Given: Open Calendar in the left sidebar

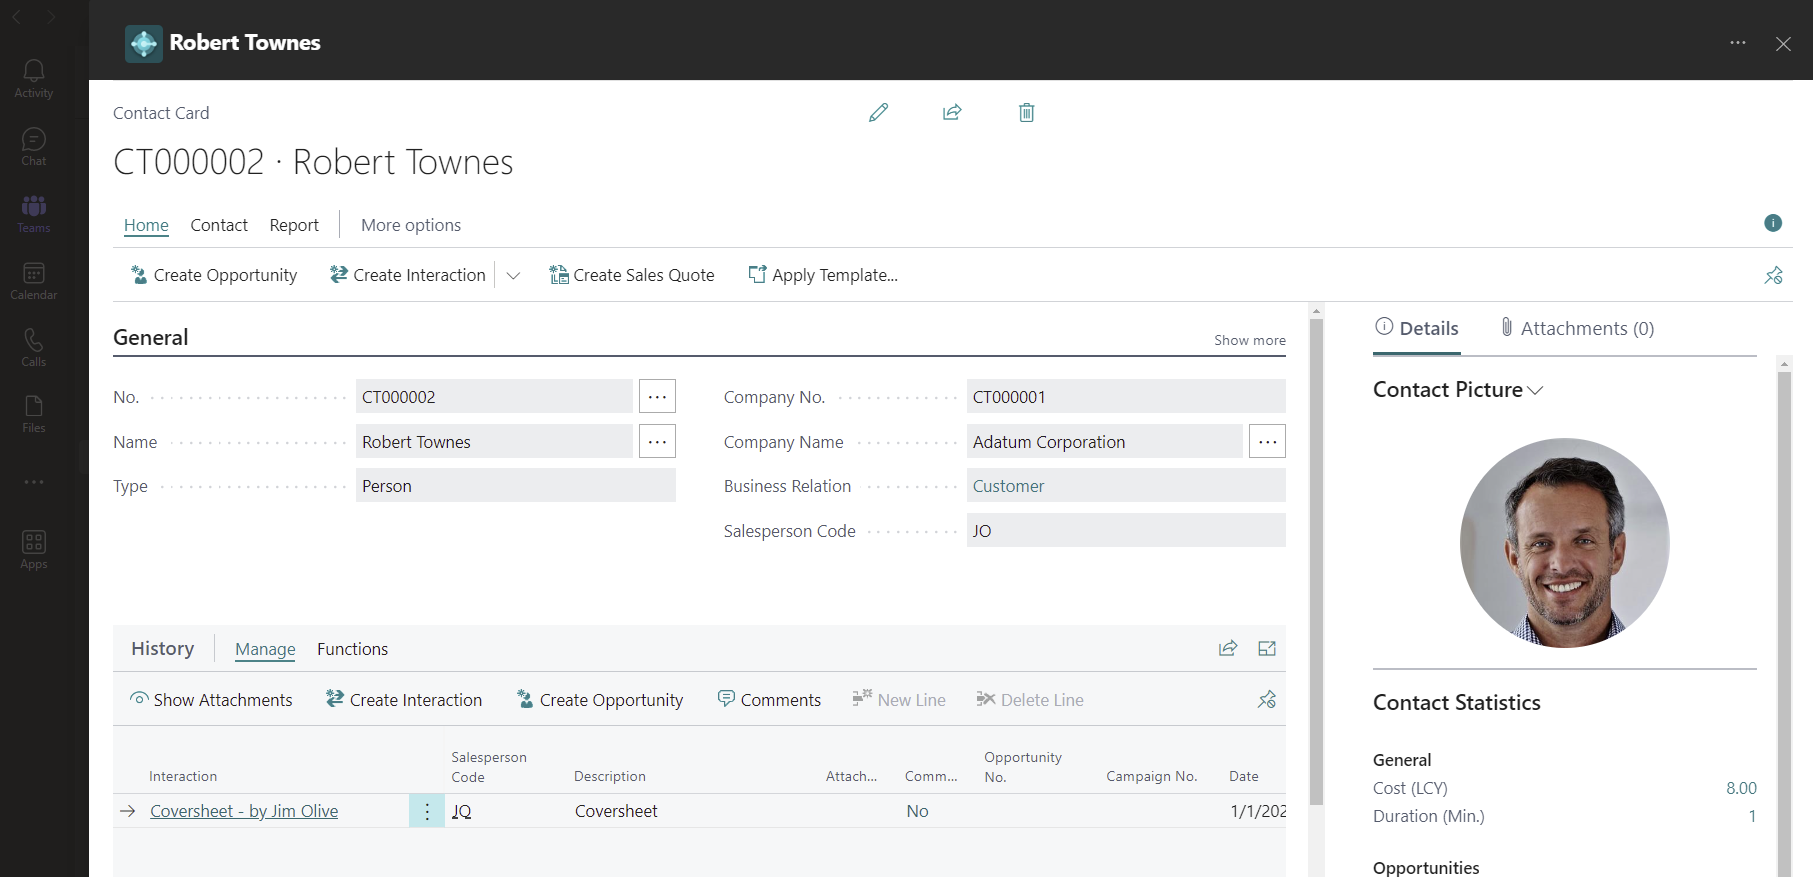Looking at the screenshot, I should [34, 280].
